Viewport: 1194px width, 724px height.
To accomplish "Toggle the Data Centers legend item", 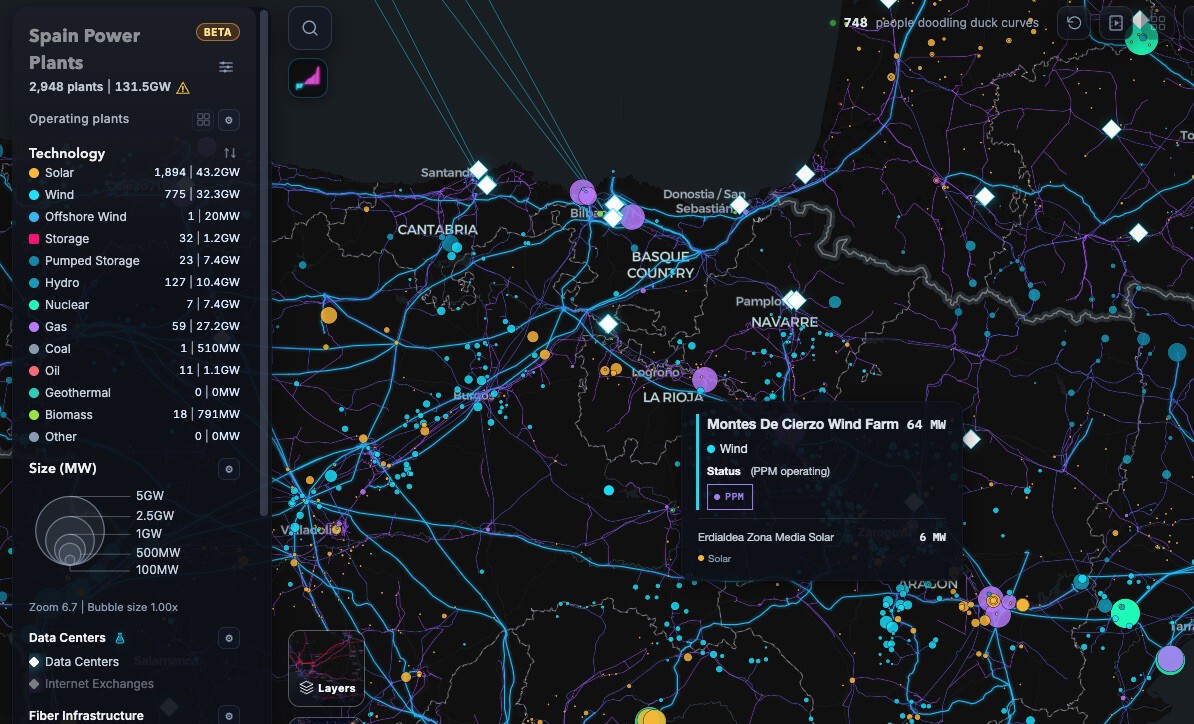I will 81,662.
